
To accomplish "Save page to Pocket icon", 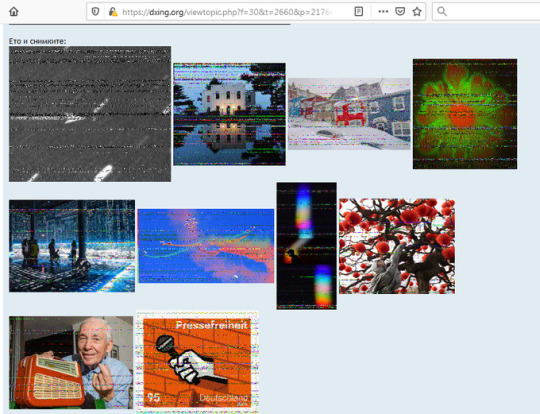I will [400, 12].
